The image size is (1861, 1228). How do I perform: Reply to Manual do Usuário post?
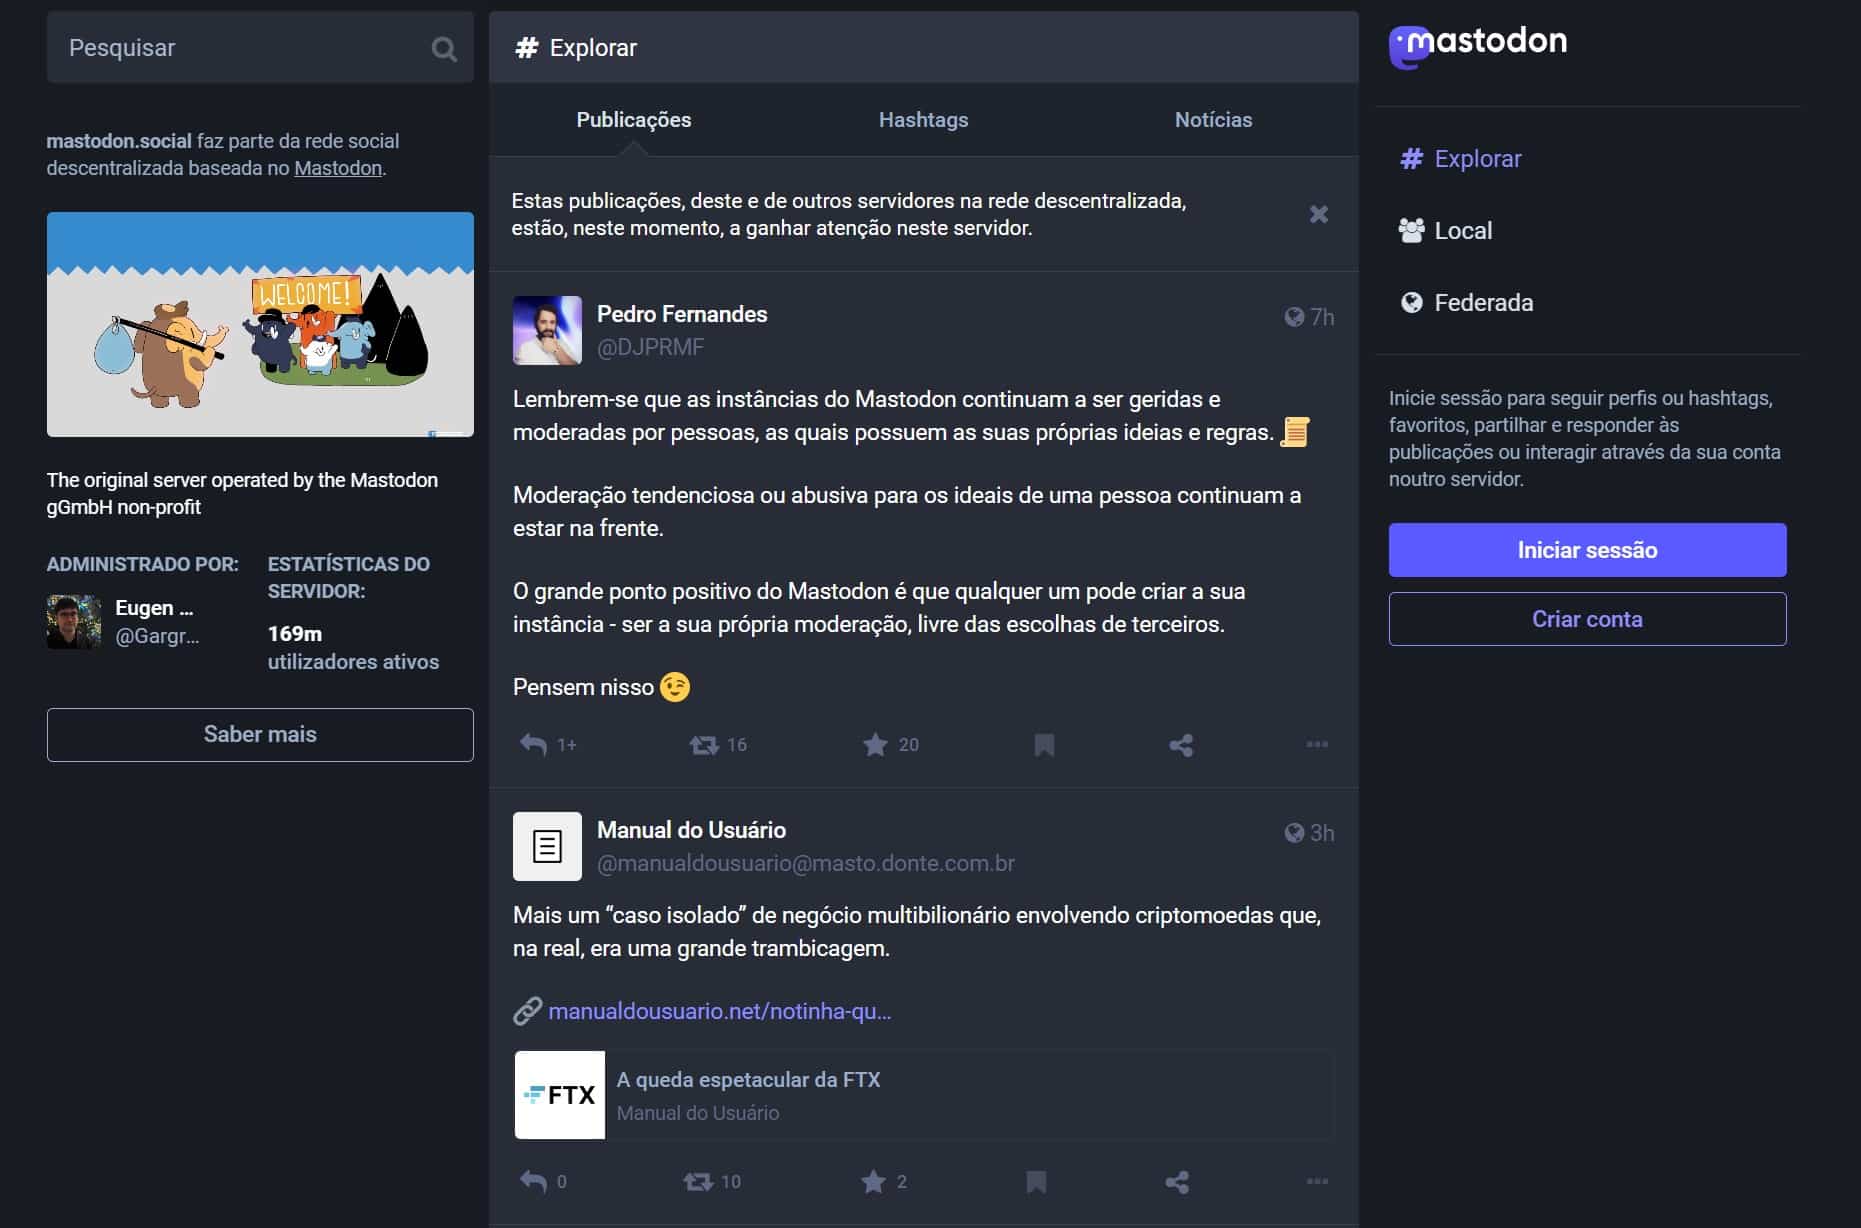pyautogui.click(x=534, y=1182)
